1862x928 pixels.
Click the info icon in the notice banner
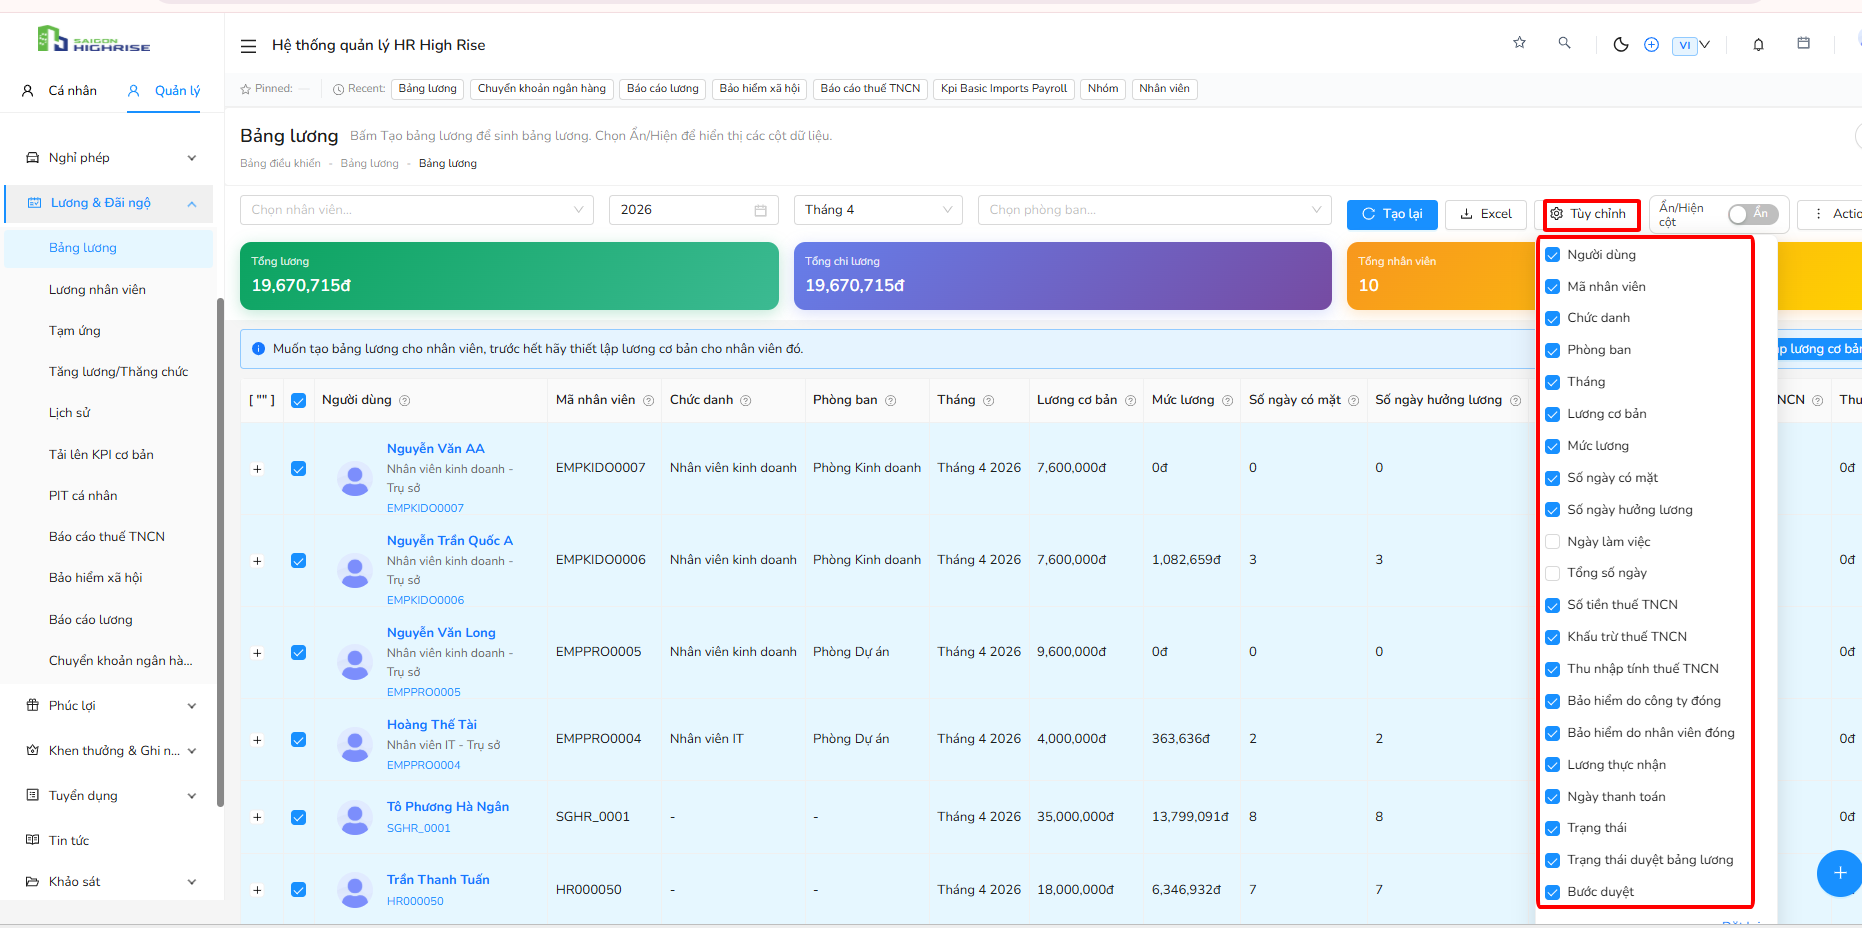[x=258, y=349]
